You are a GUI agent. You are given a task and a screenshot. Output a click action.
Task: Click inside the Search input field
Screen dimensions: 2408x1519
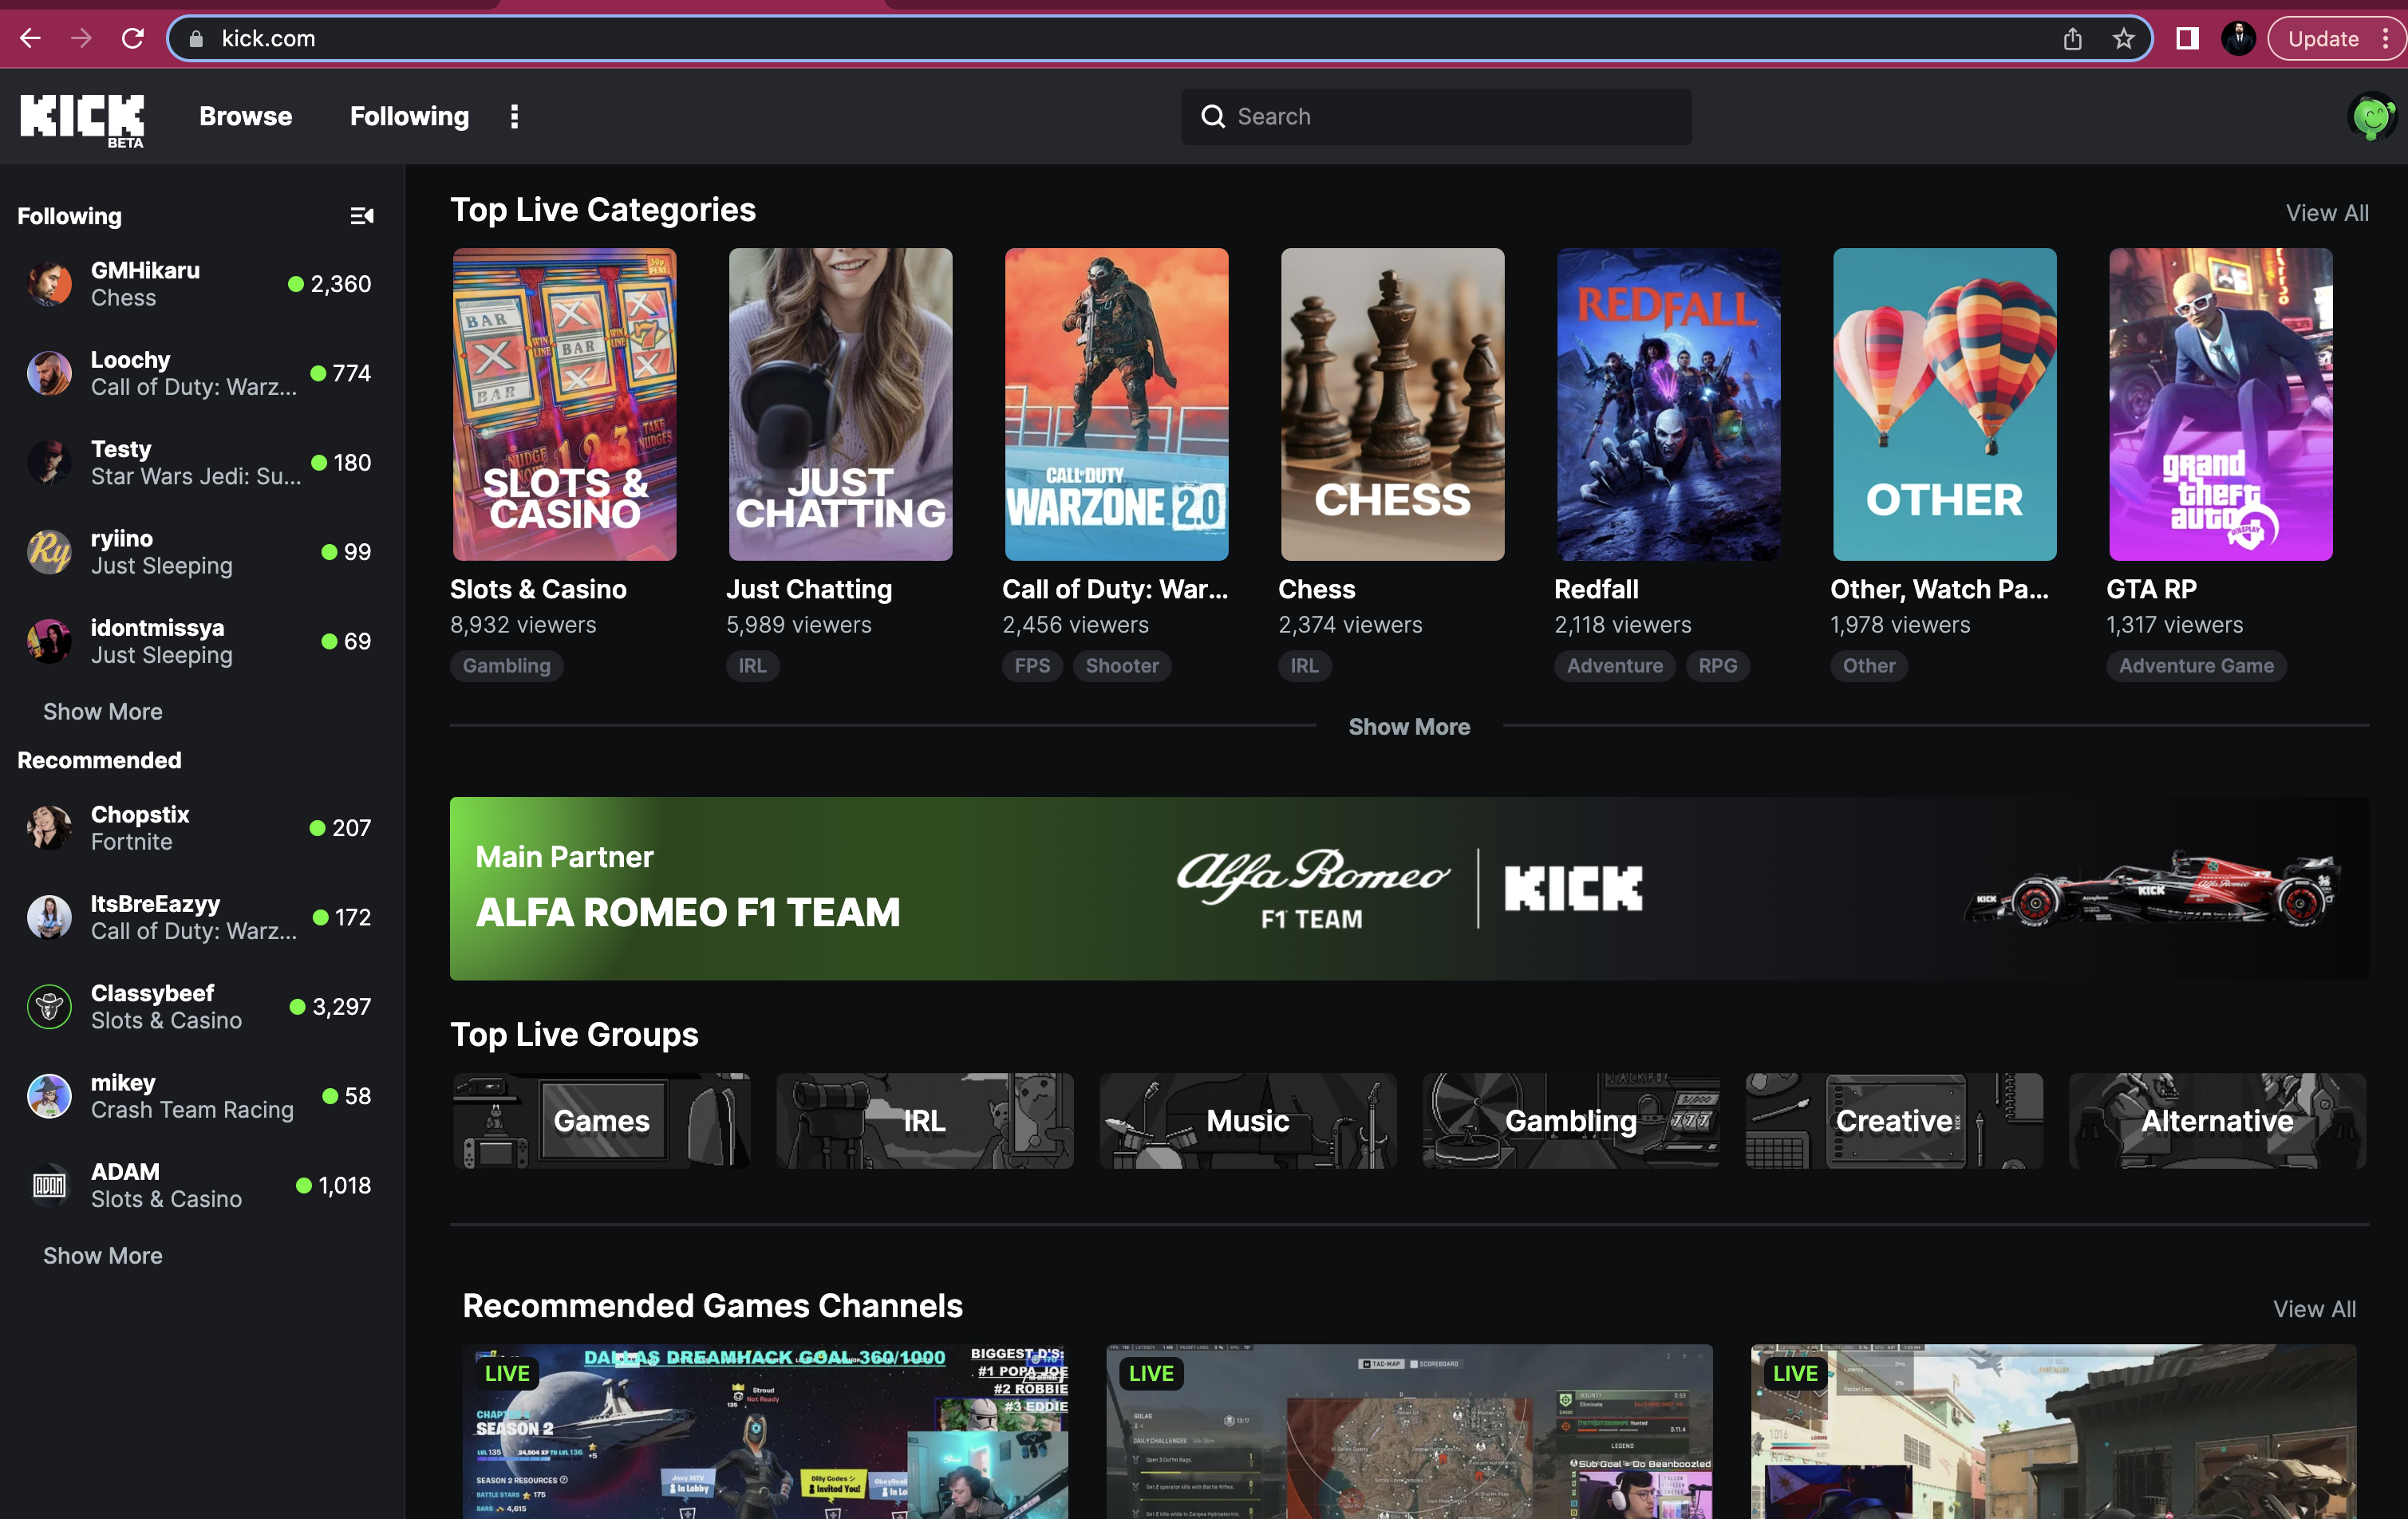coord(1400,116)
